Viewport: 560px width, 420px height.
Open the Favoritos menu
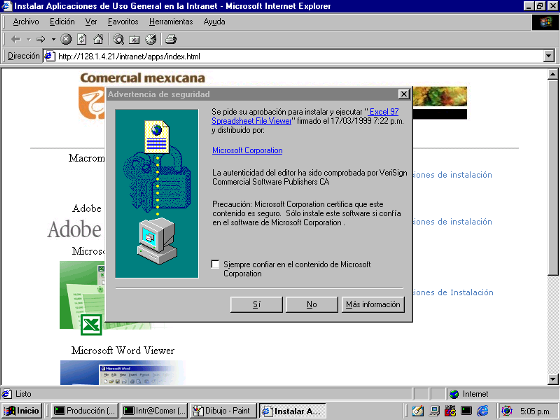point(123,22)
